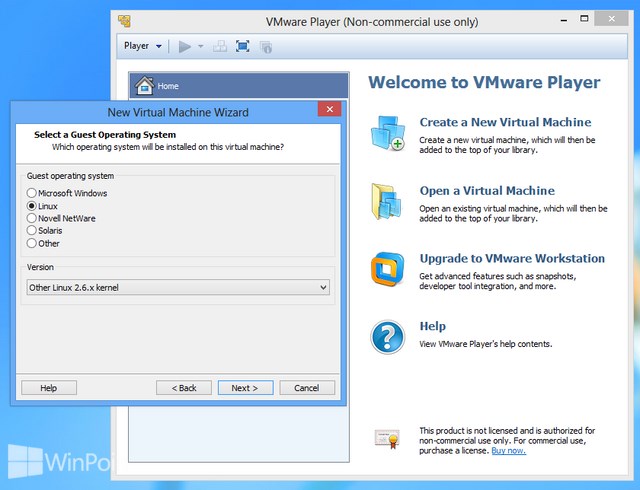Click the Unity mode toolbar icon
The image size is (640, 490).
click(266, 47)
